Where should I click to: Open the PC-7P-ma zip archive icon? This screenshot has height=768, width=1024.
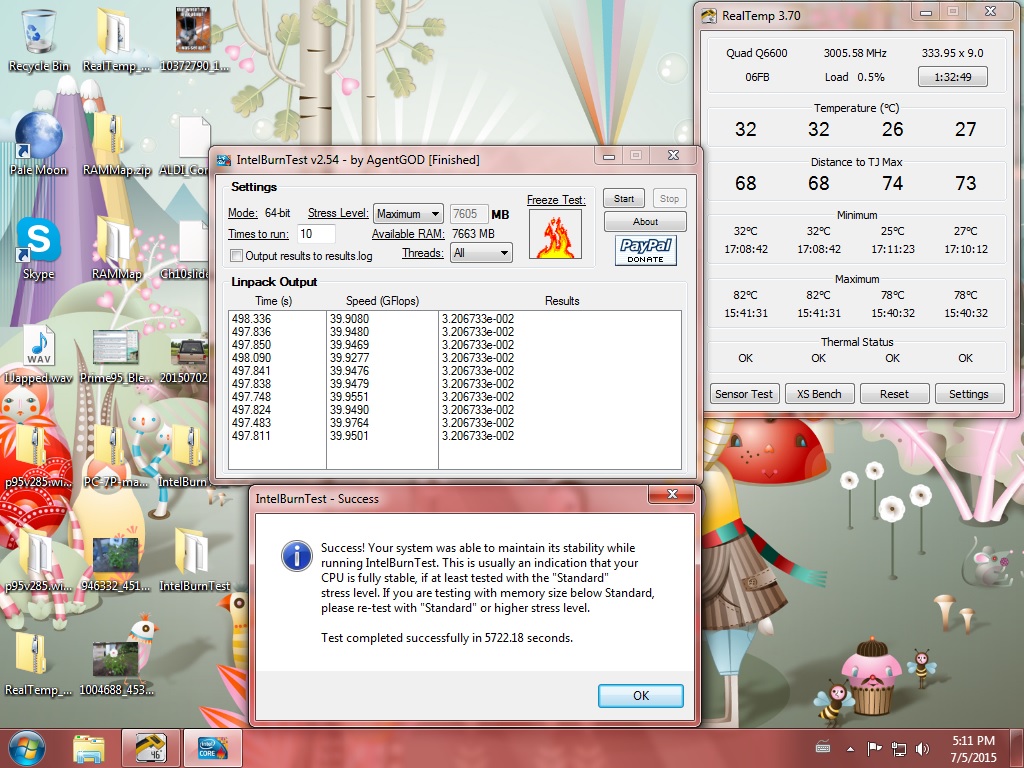116,456
